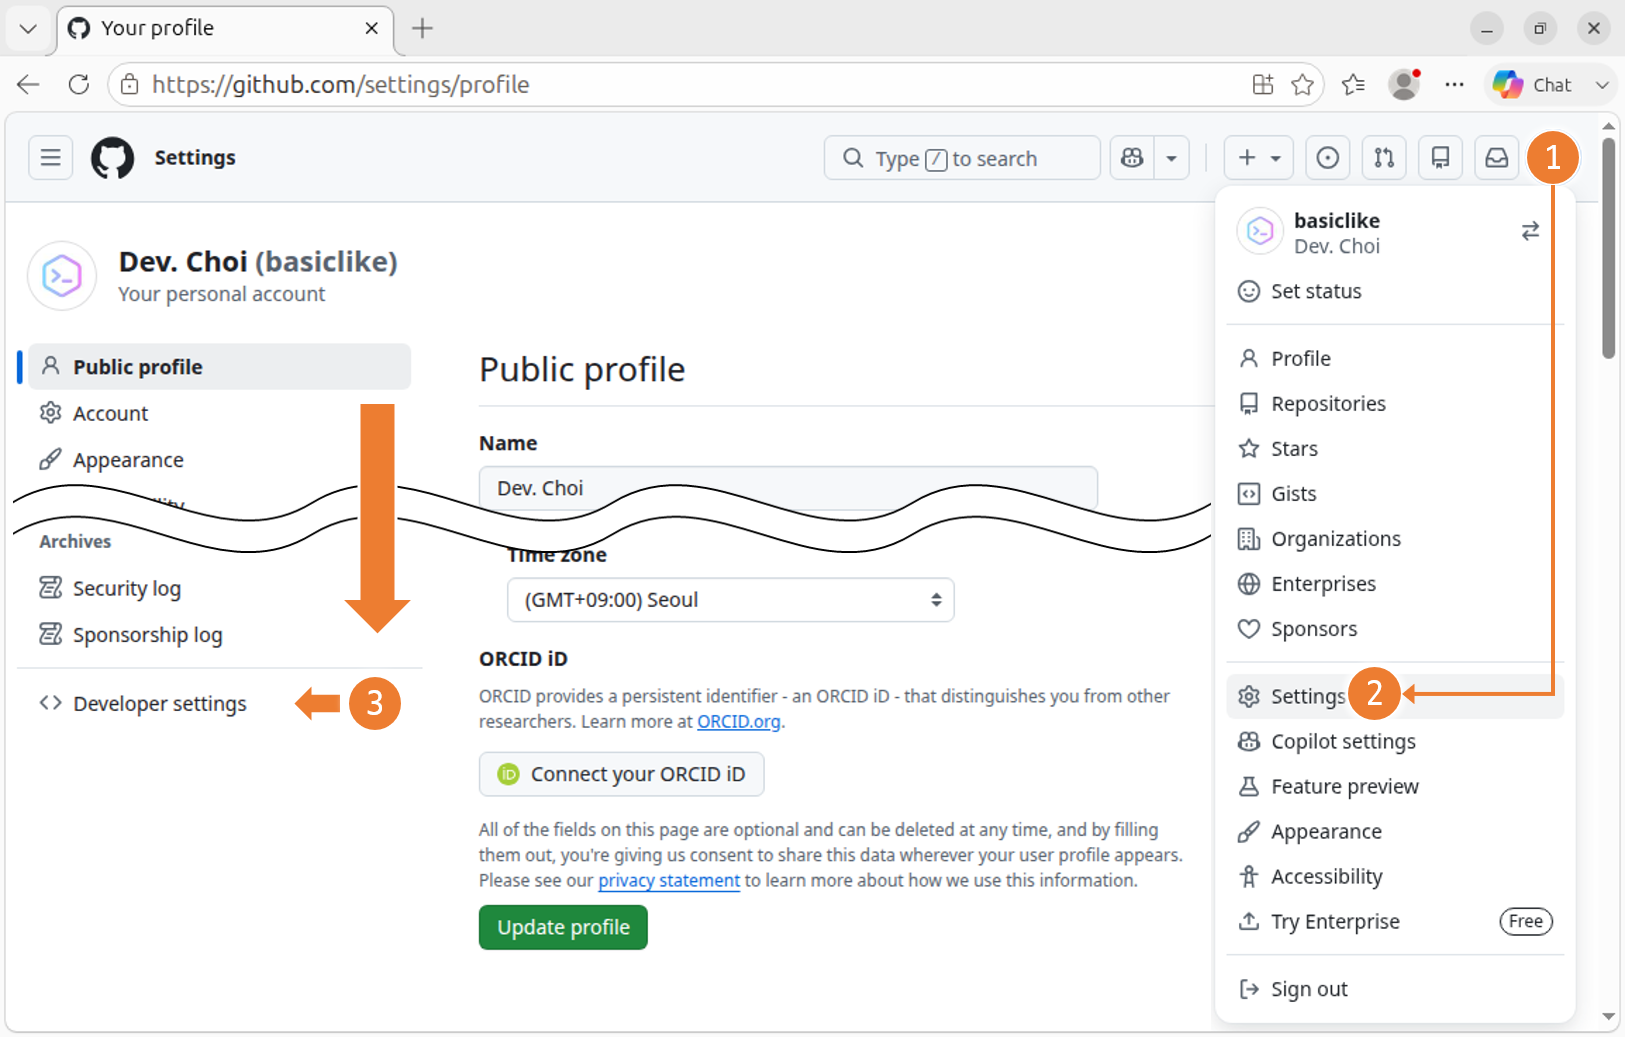Screen dimensions: 1625x1037
Task: Open the create new plus dropdown
Action: click(x=1258, y=158)
